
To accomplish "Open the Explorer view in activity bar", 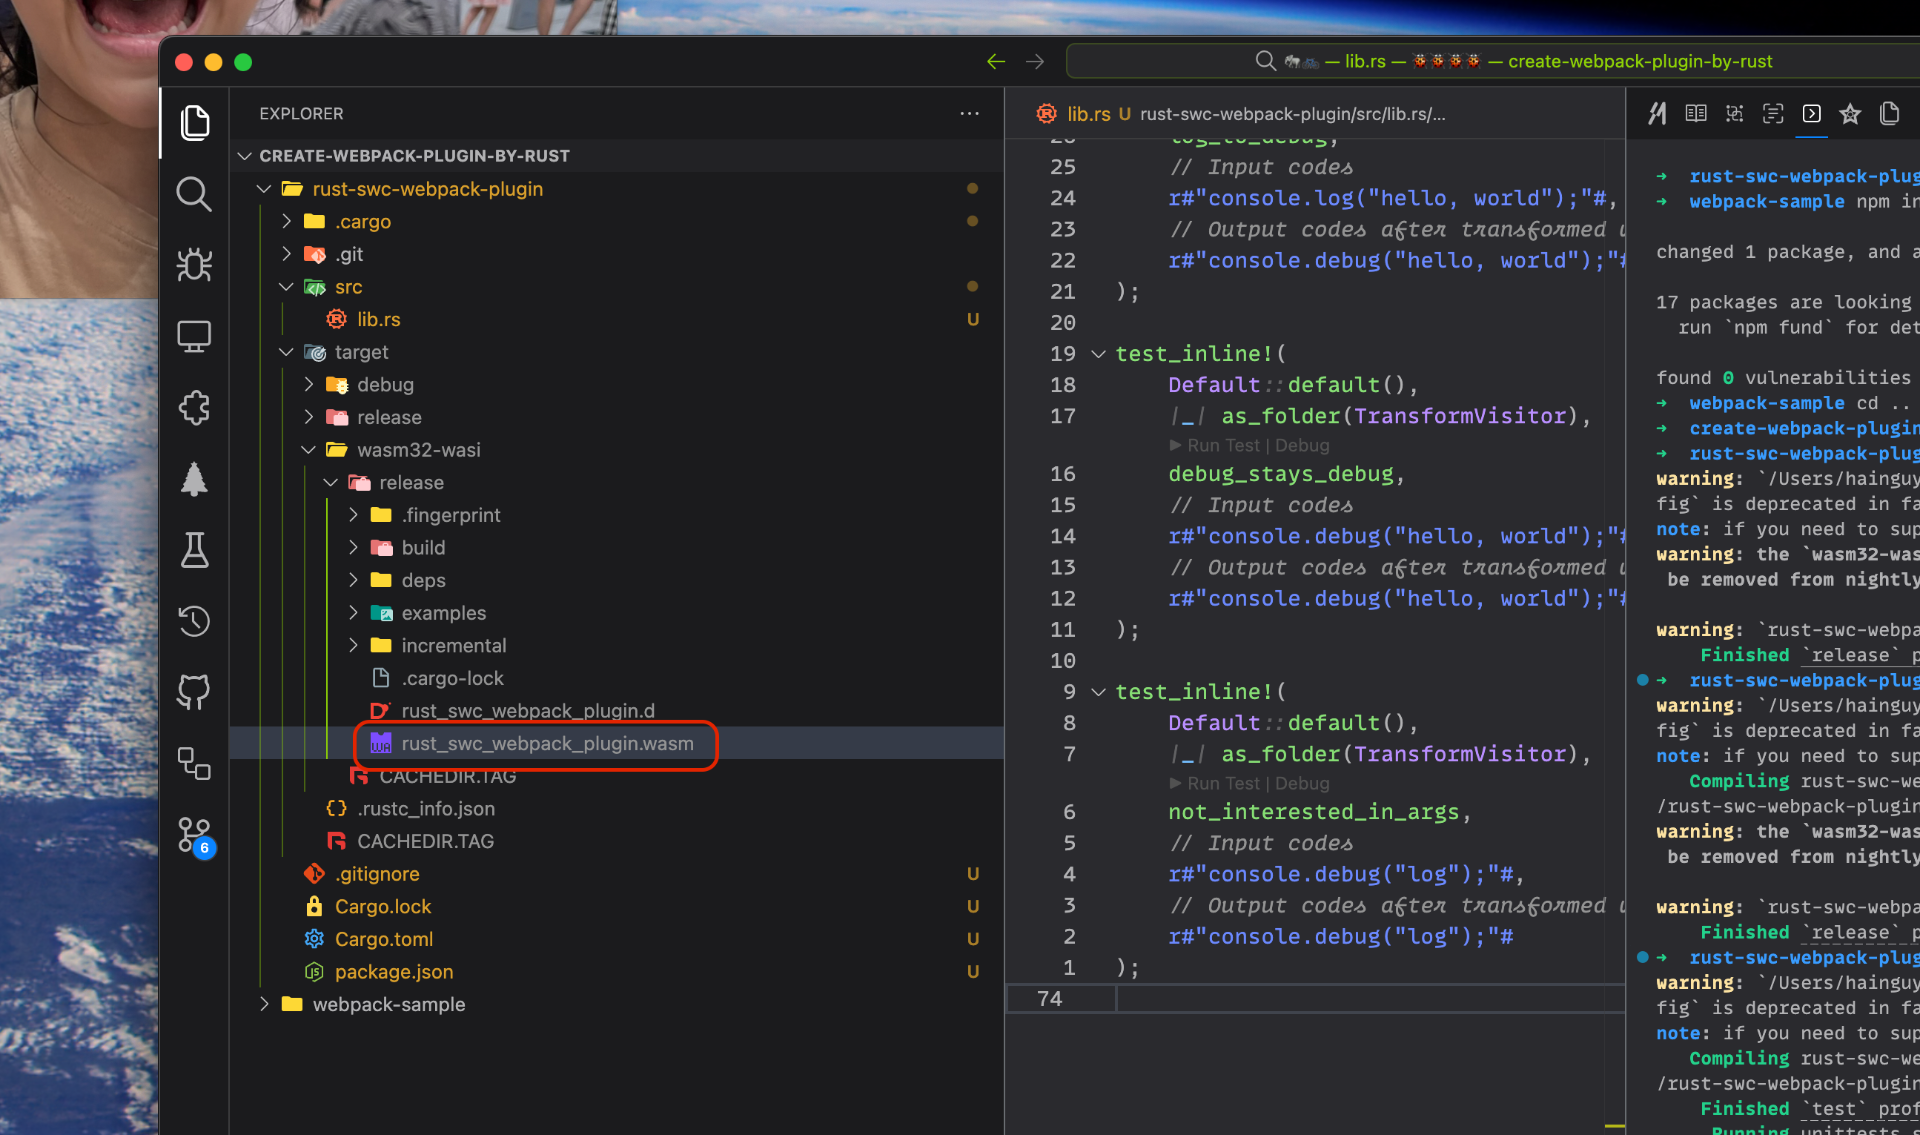I will (x=194, y=123).
